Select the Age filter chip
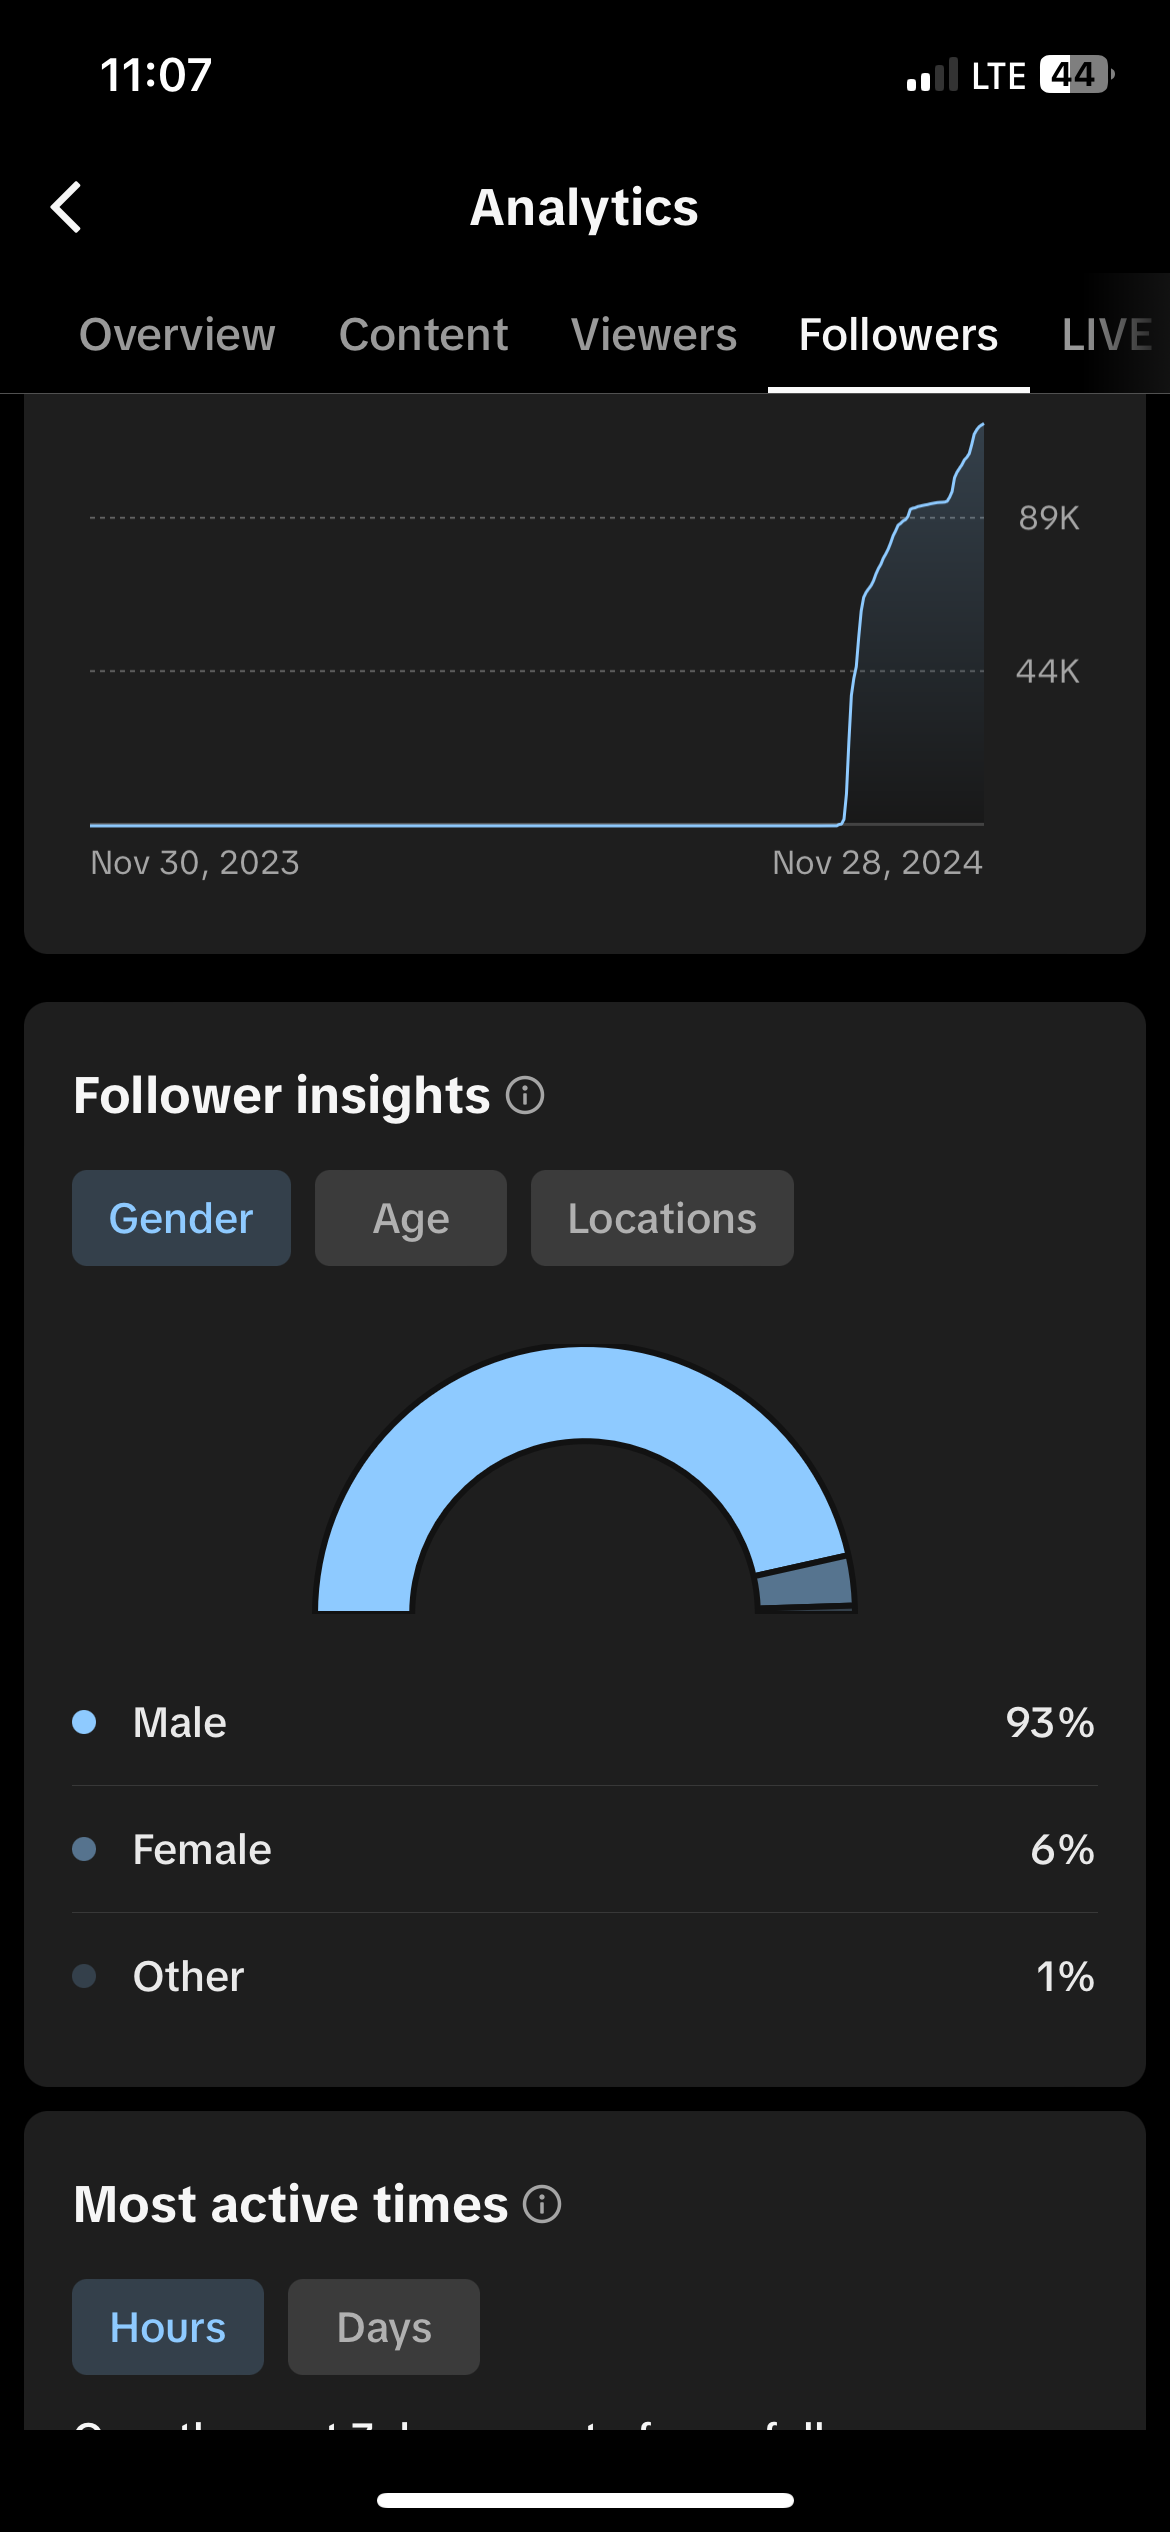 (x=411, y=1218)
